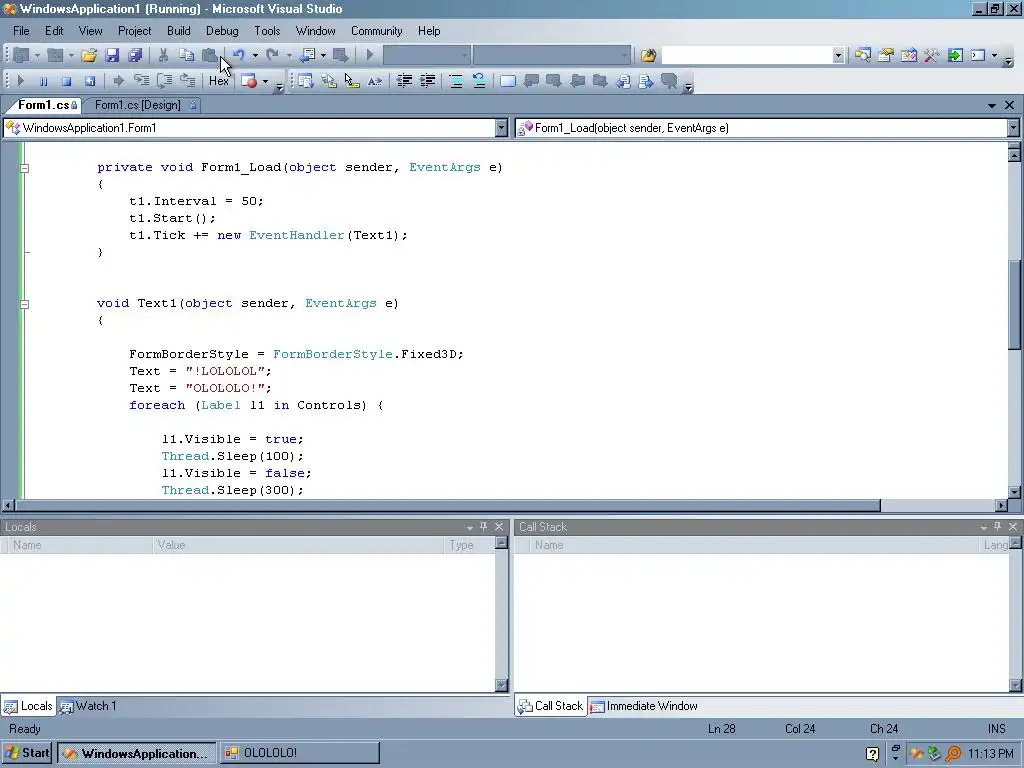Click the help question mark tray icon
1024x768 pixels.
872,754
